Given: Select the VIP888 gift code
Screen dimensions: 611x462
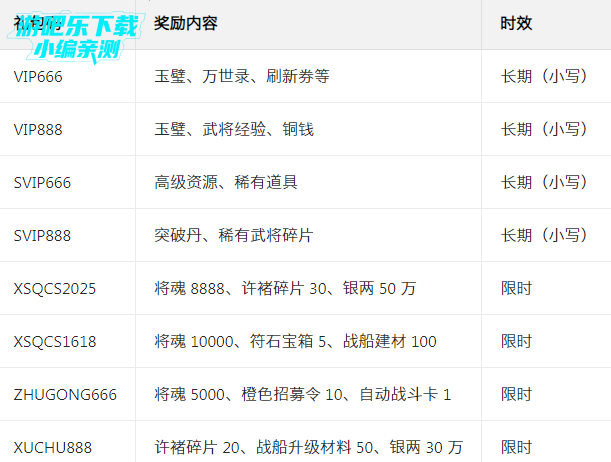Looking at the screenshot, I should point(38,129).
